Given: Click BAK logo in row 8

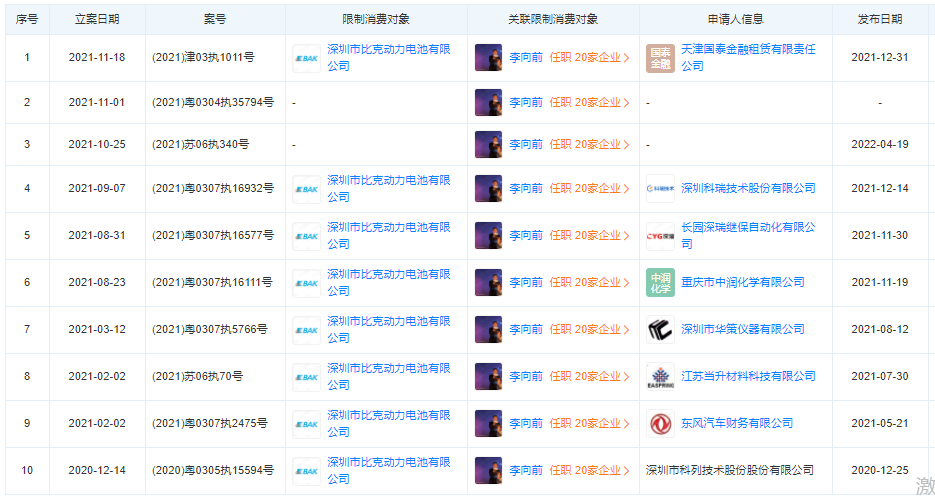Looking at the screenshot, I should point(306,377).
